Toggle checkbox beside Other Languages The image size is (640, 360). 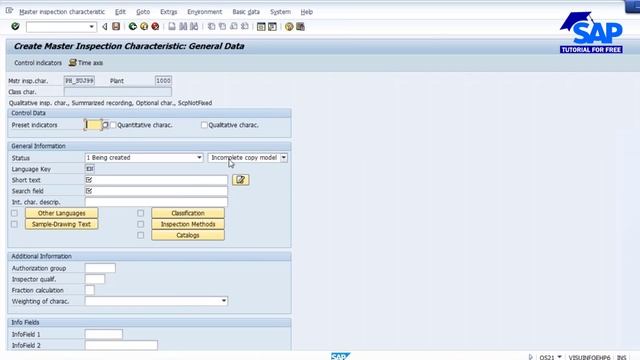coord(14,213)
